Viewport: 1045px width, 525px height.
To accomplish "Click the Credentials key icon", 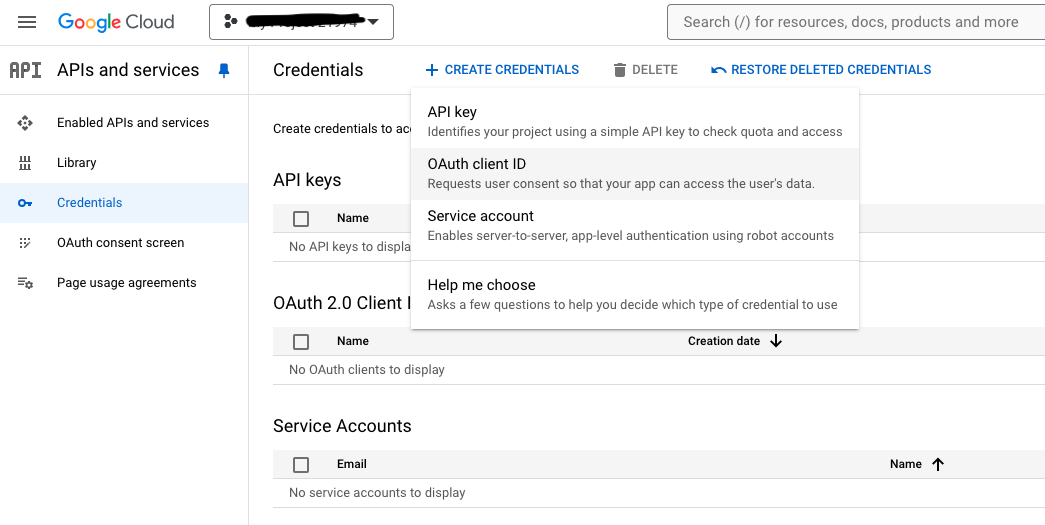I will [25, 203].
